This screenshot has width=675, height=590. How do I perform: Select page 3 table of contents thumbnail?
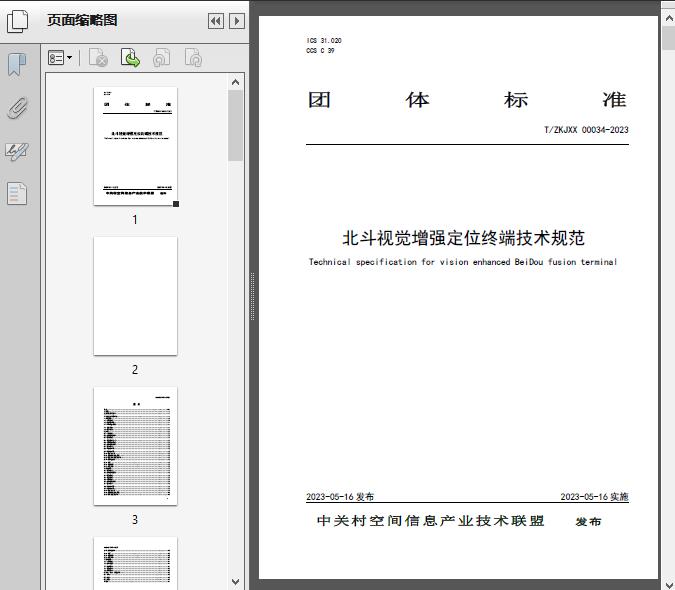point(135,446)
